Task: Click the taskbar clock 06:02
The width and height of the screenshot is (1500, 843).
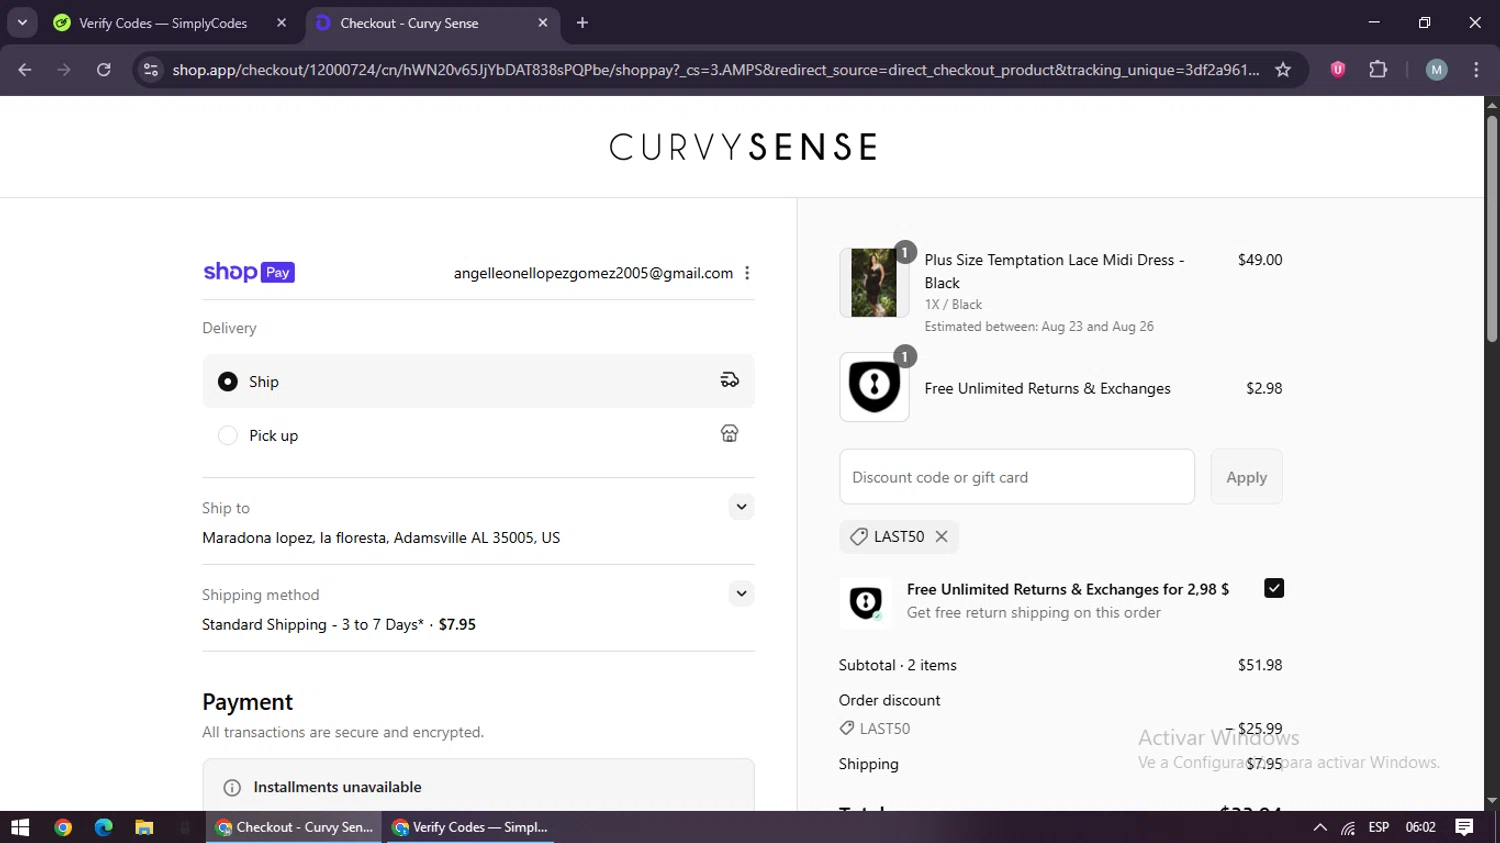Action: 1420,827
